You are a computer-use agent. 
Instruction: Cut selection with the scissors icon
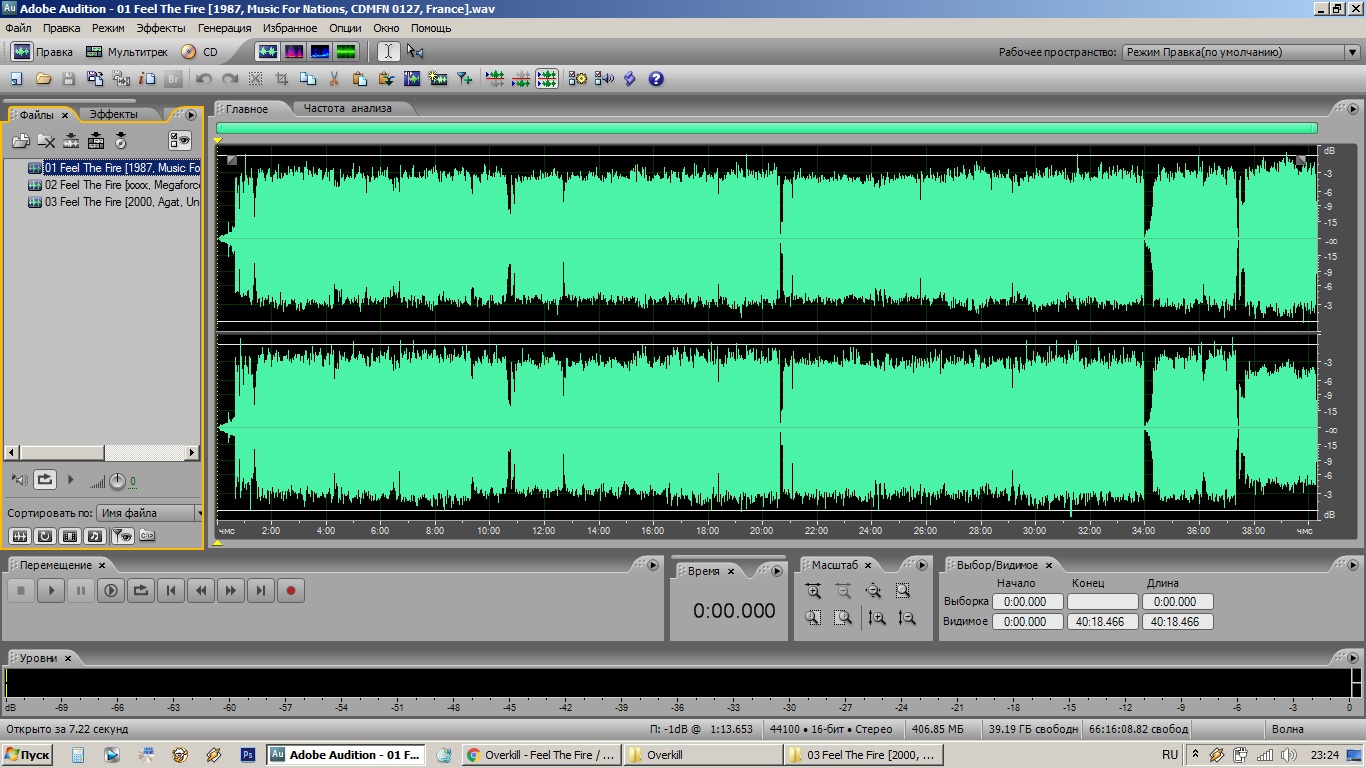point(334,79)
